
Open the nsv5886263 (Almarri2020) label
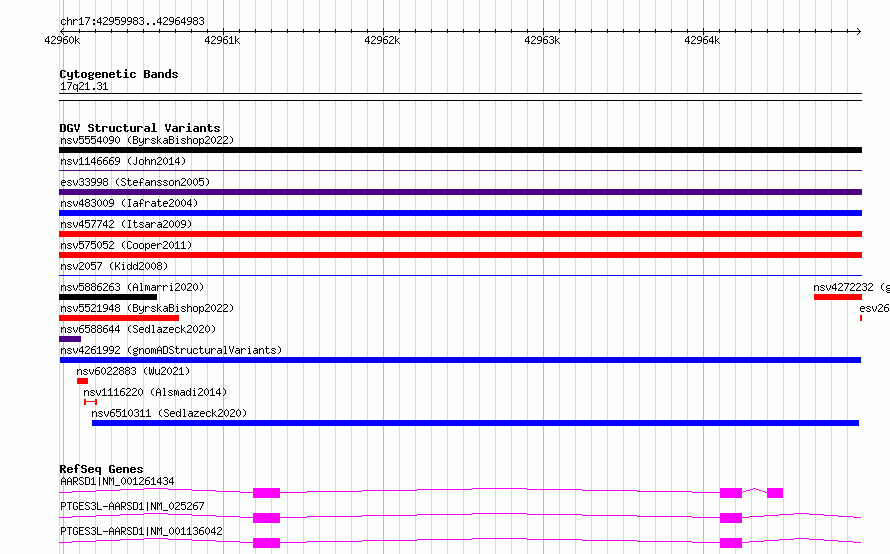pyautogui.click(x=132, y=287)
